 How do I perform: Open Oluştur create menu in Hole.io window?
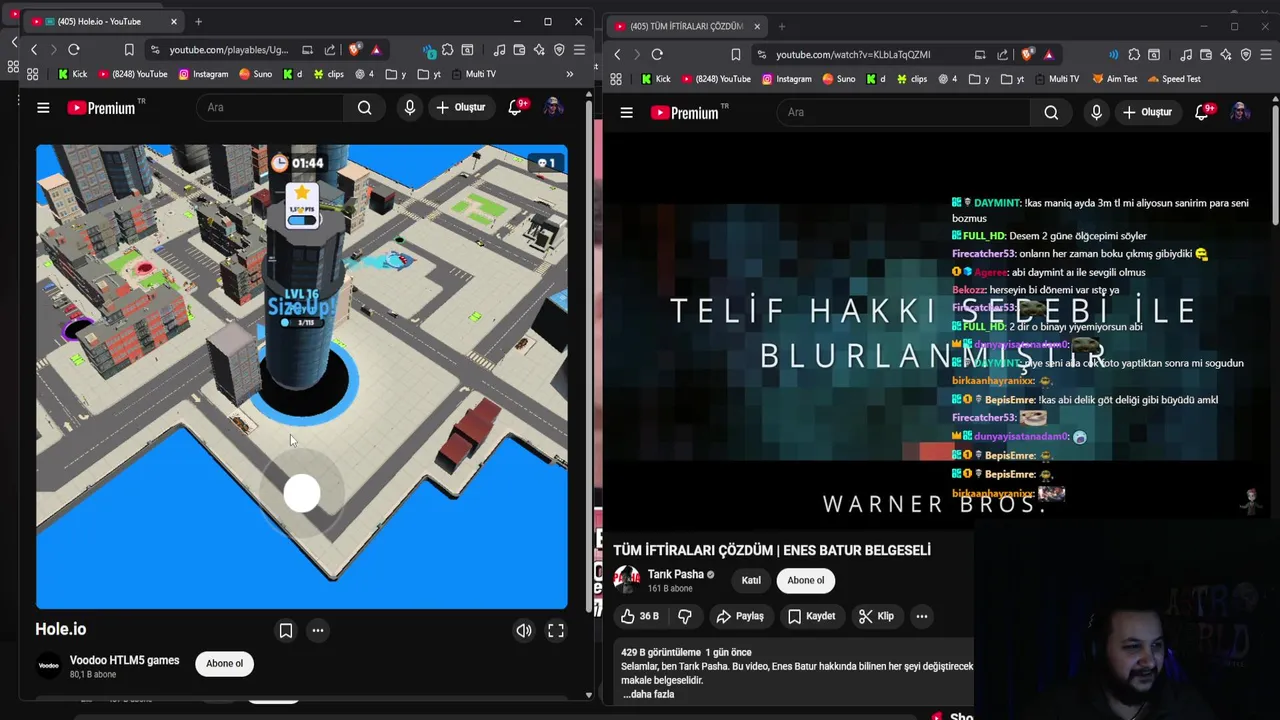(461, 108)
